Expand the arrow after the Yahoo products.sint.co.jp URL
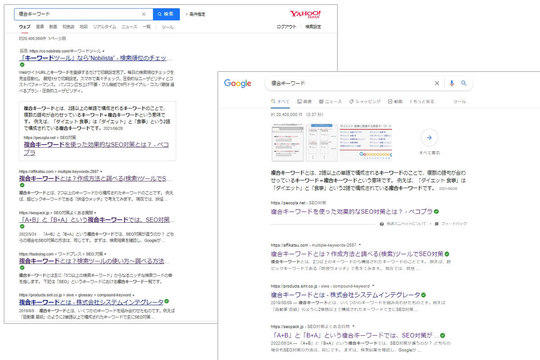 click(133, 295)
